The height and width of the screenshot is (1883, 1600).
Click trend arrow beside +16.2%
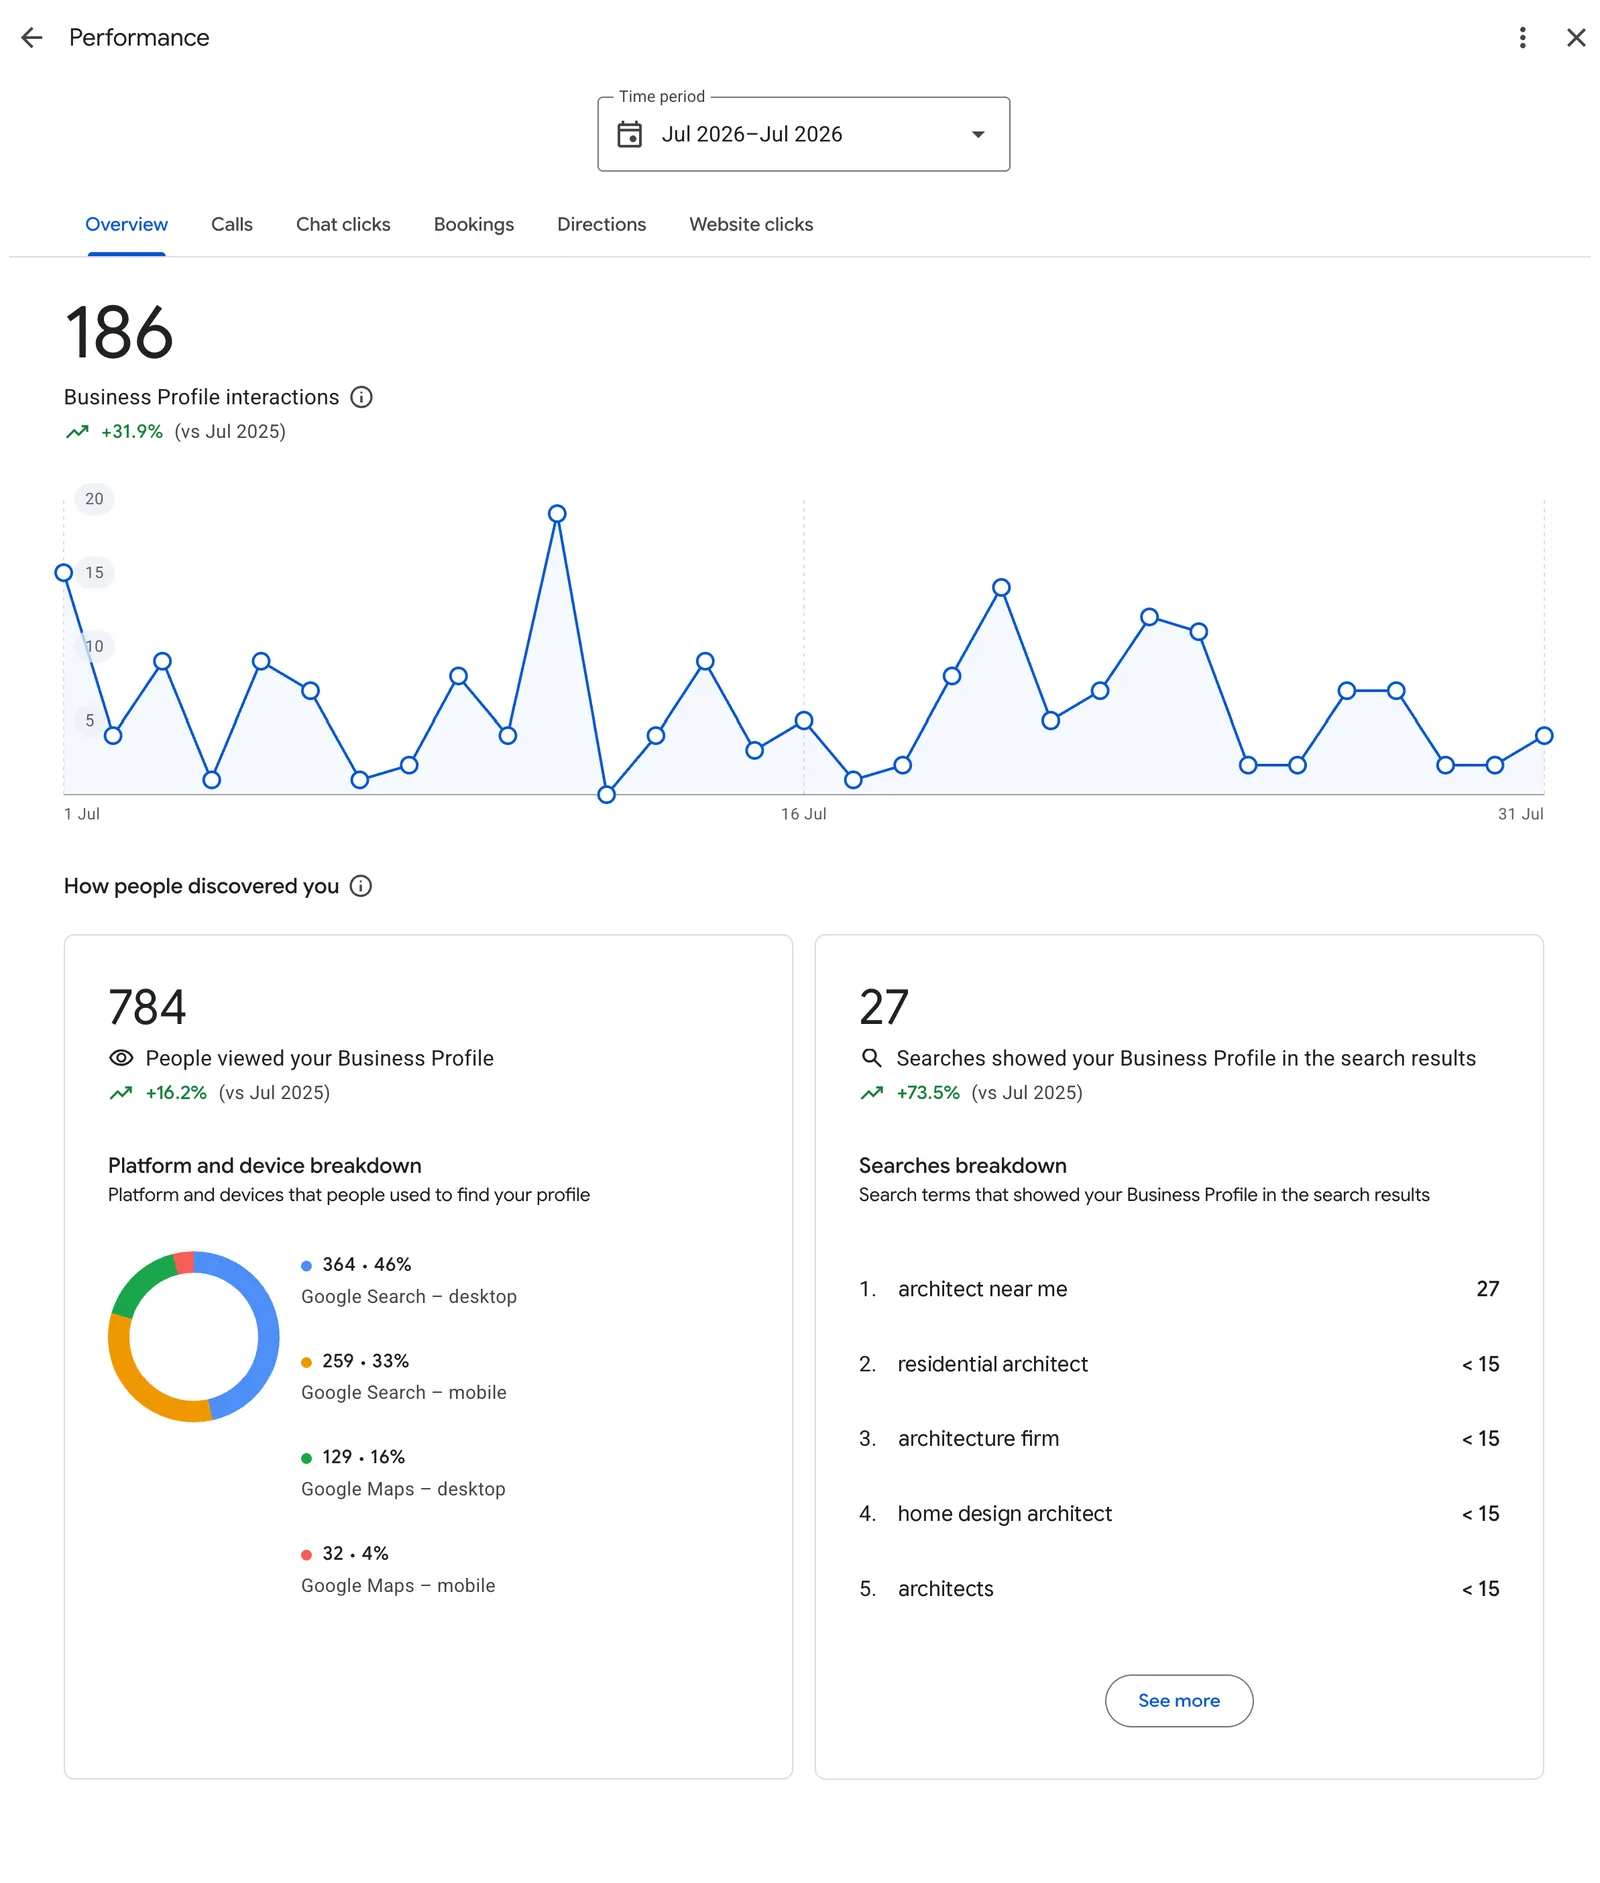click(x=121, y=1093)
